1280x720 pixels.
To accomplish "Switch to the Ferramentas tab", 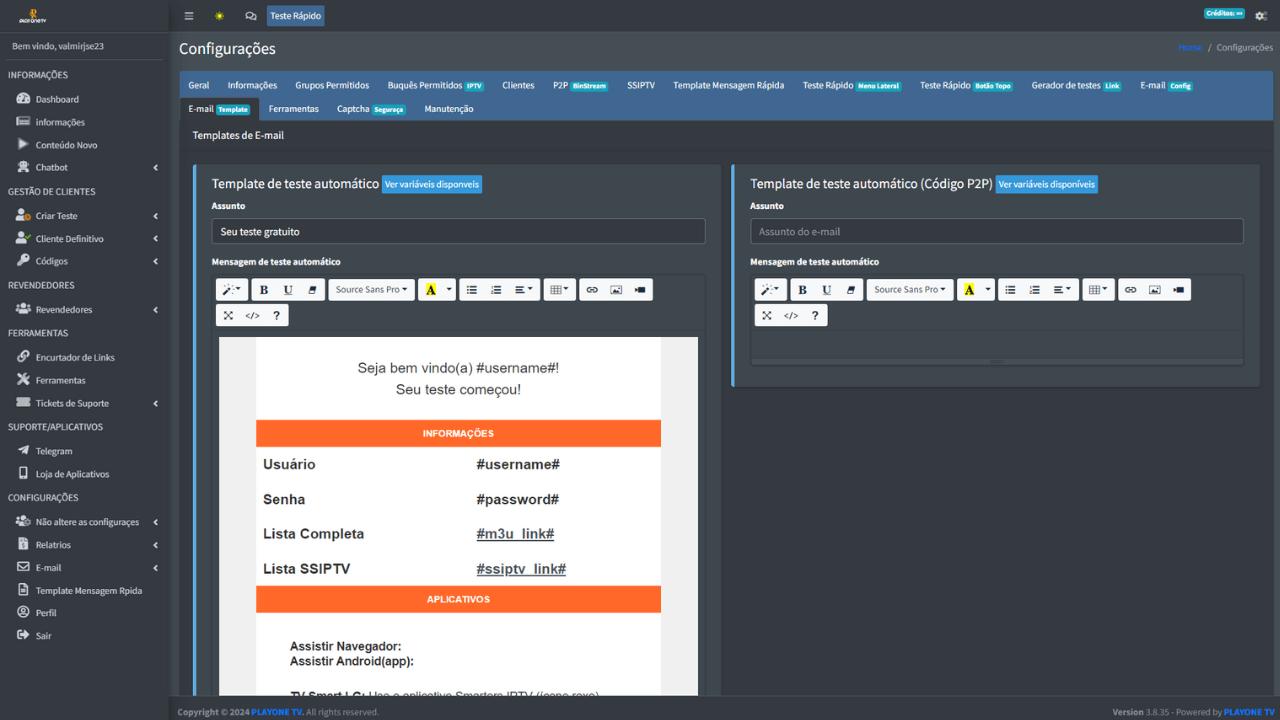I will coord(294,109).
